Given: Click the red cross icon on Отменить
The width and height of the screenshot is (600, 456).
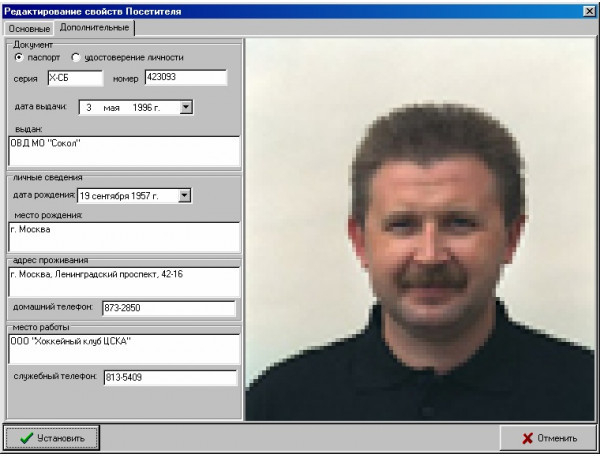Looking at the screenshot, I should [527, 438].
